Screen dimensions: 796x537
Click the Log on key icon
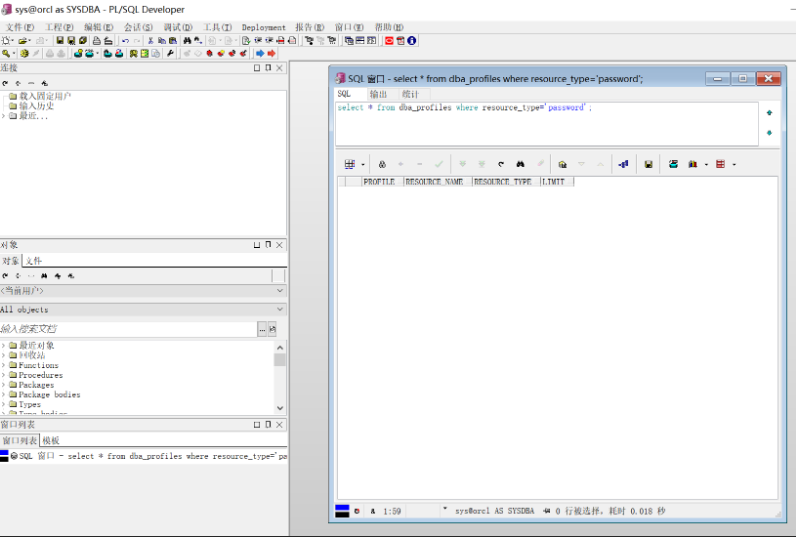pos(6,53)
